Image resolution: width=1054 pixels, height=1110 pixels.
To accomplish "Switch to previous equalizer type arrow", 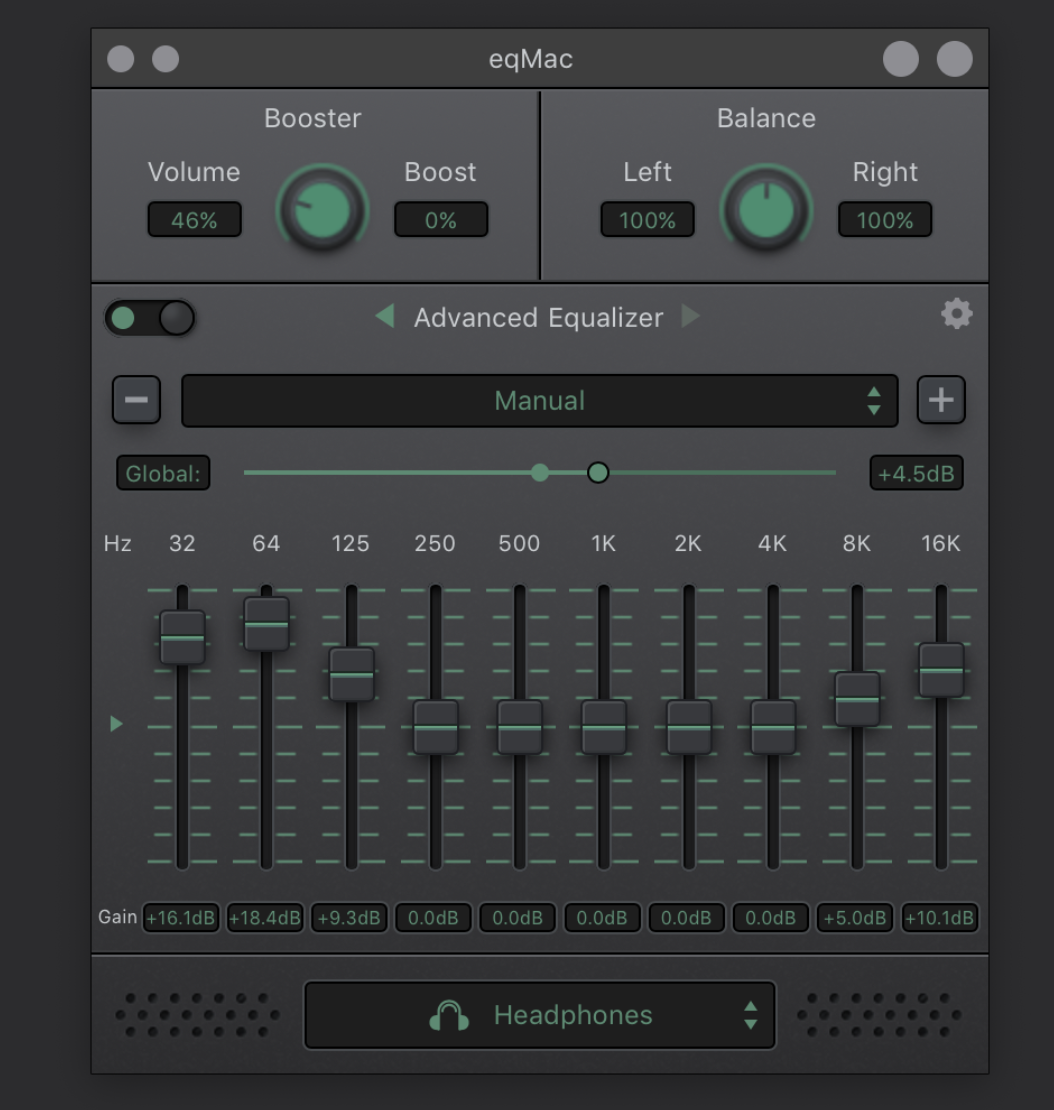I will 385,316.
